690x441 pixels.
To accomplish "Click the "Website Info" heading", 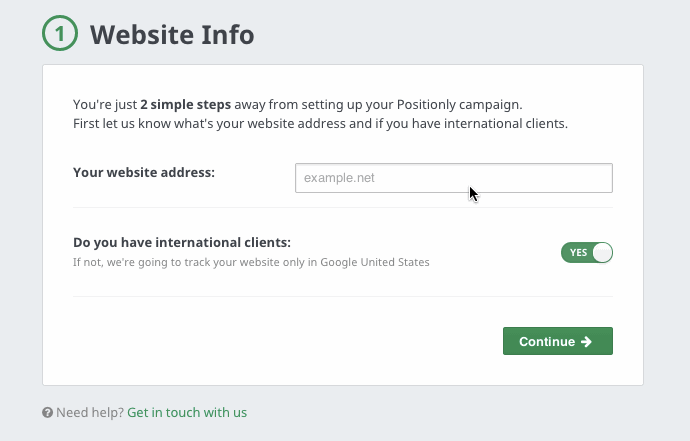I will click(172, 35).
